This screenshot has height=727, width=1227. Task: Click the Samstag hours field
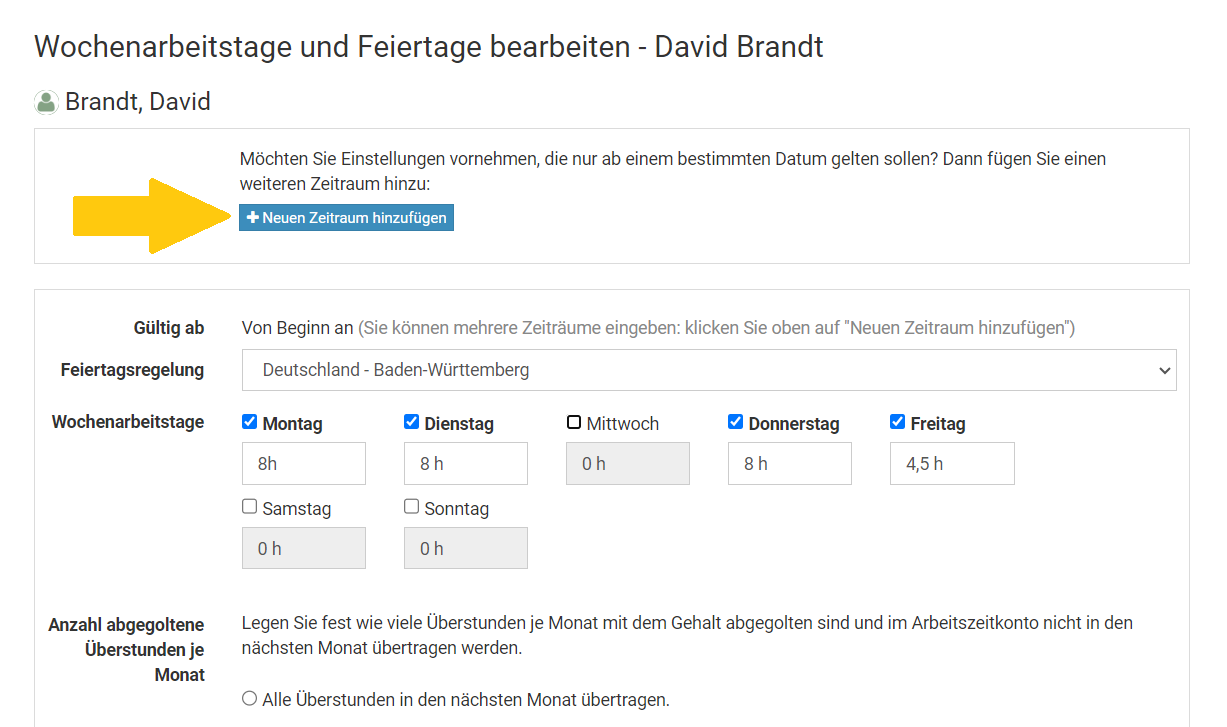304,548
